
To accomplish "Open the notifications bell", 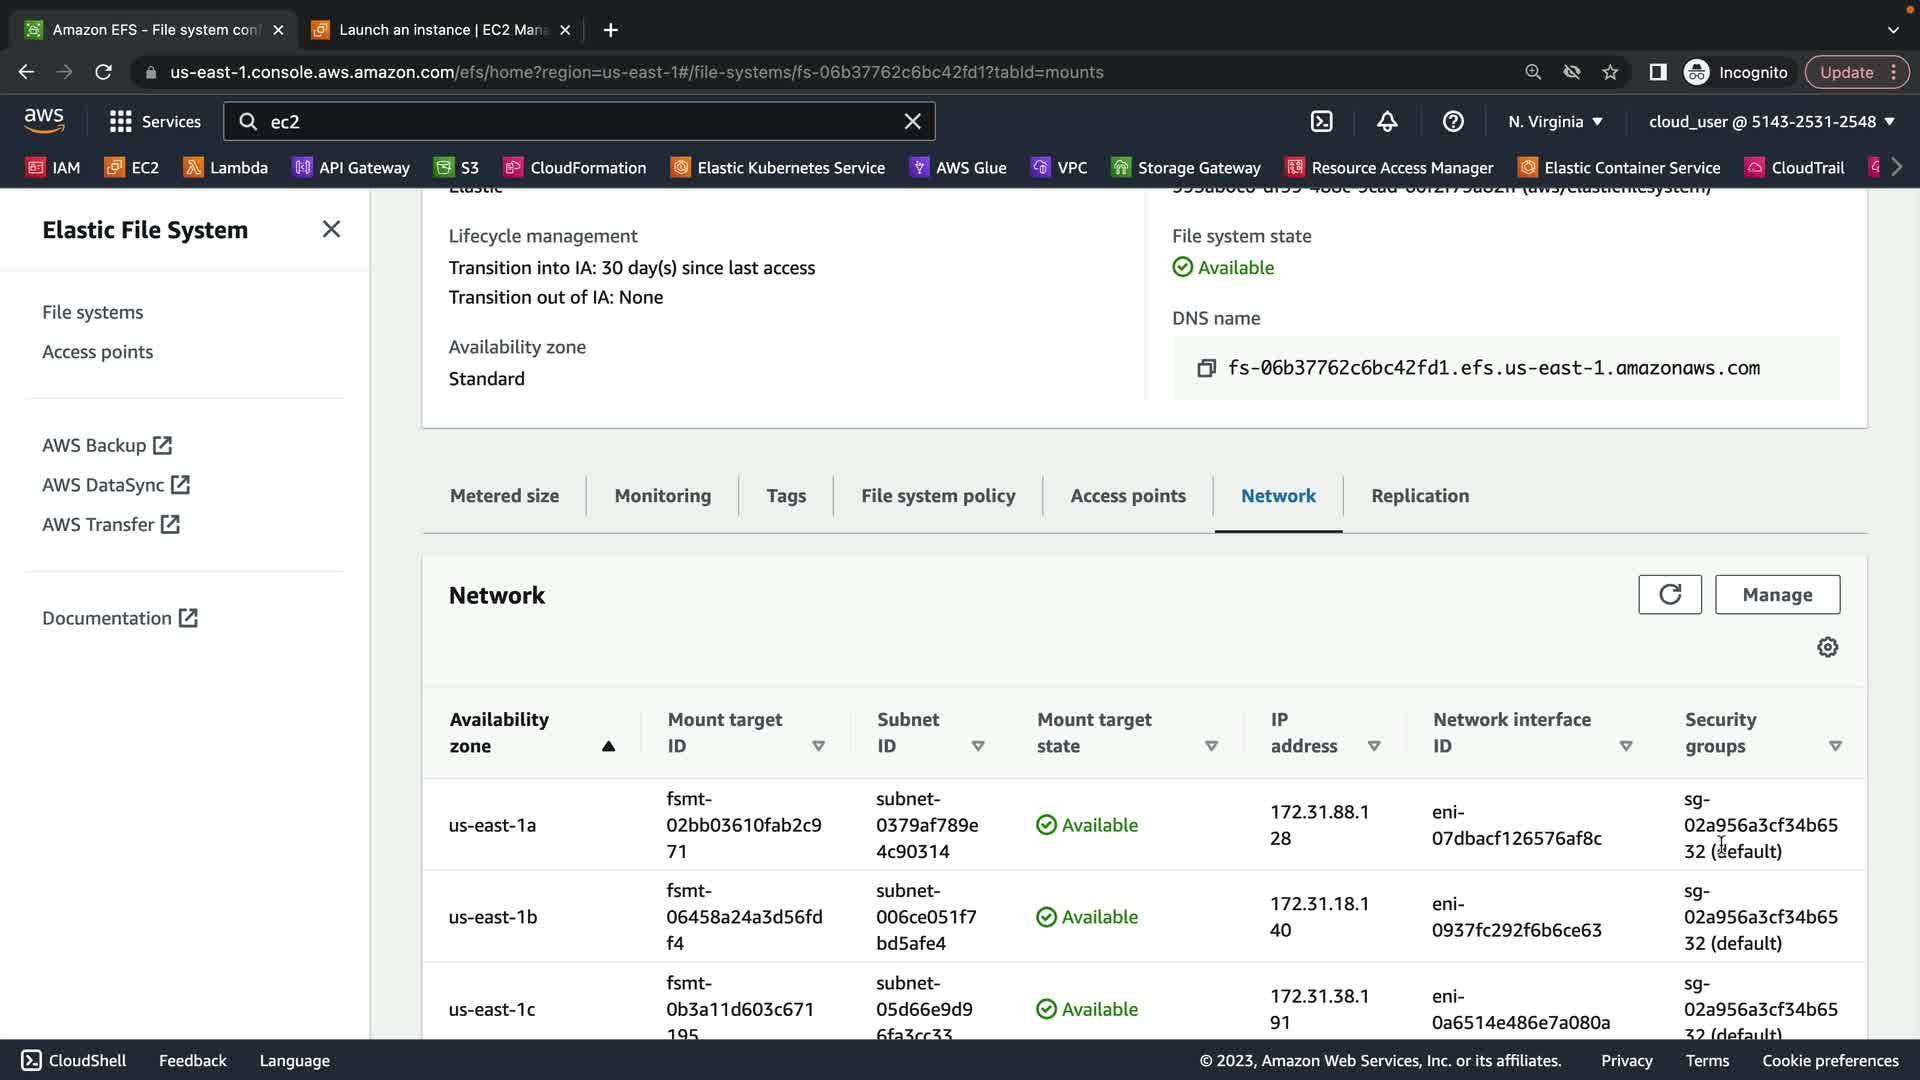I will (x=1387, y=121).
